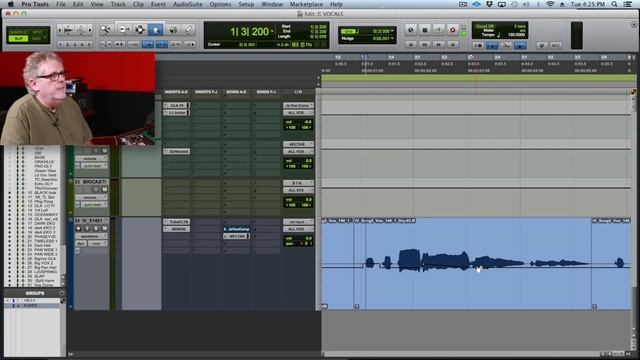The height and width of the screenshot is (360, 640).
Task: Open the Nudge value dropdown
Action: pos(392,38)
